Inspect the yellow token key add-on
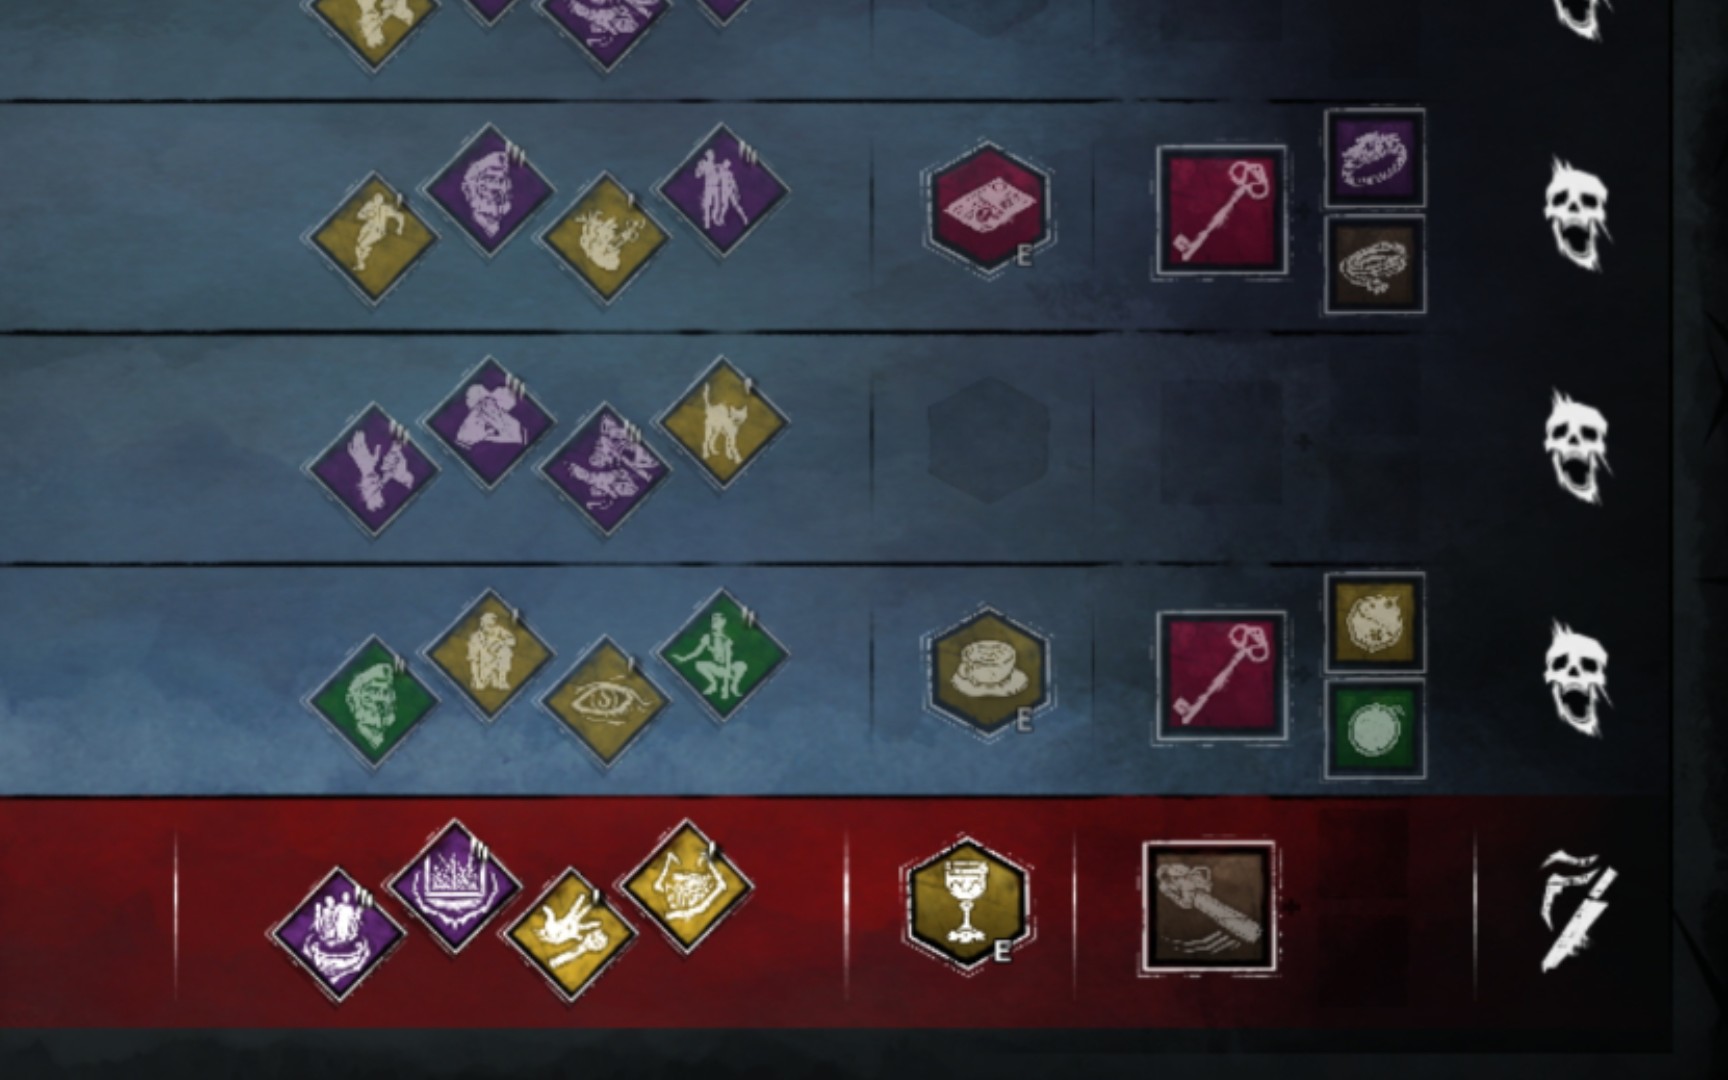The image size is (1728, 1080). point(1375,623)
